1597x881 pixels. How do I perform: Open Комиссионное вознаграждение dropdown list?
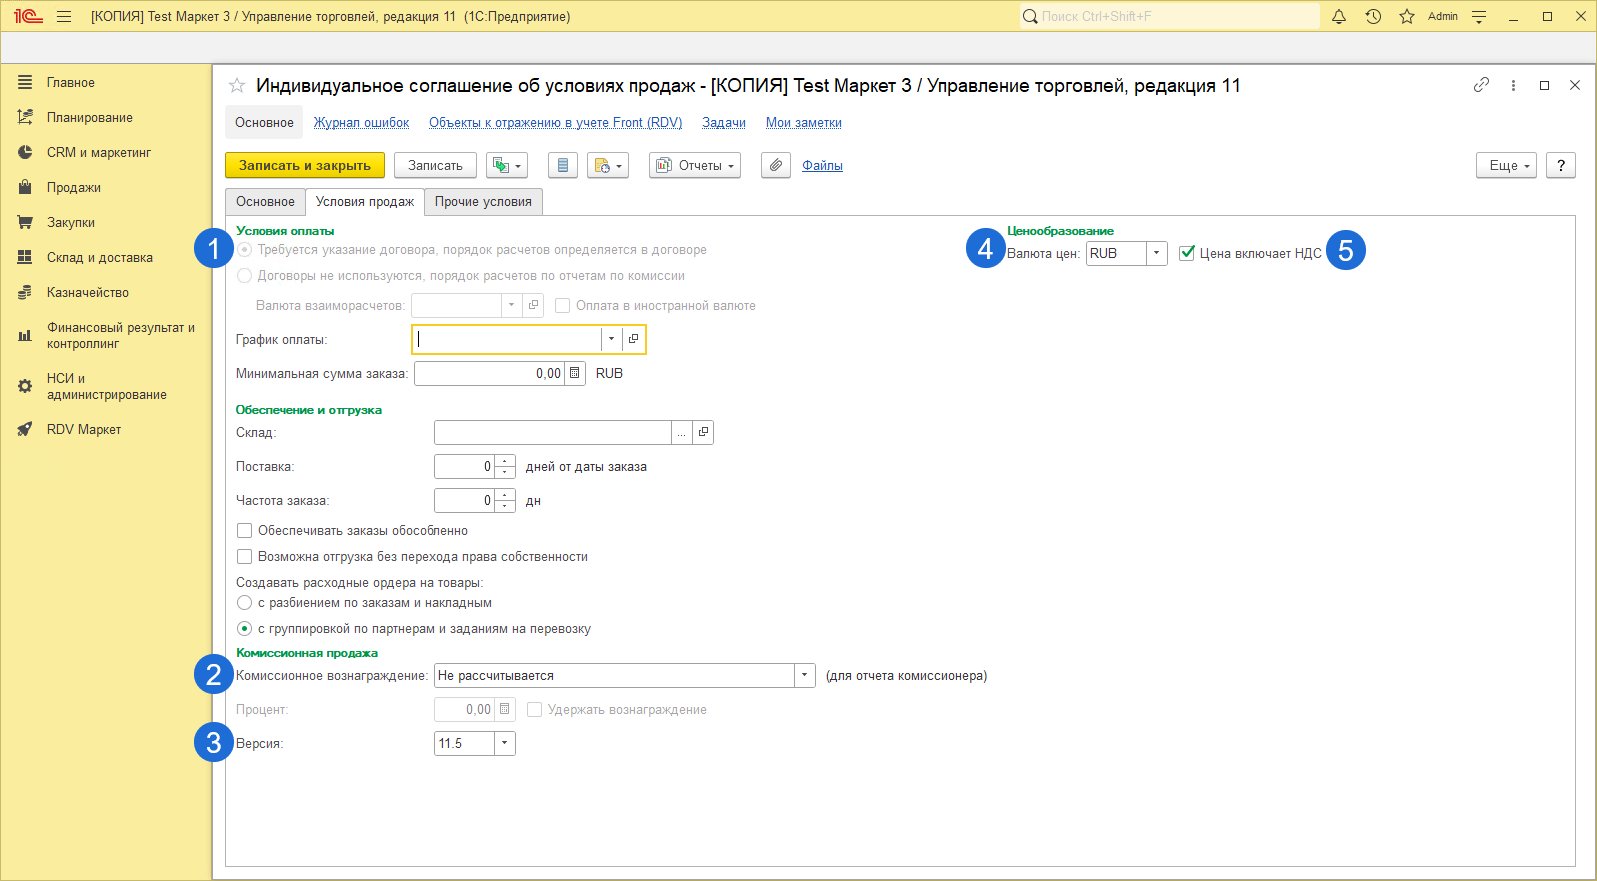pos(804,676)
